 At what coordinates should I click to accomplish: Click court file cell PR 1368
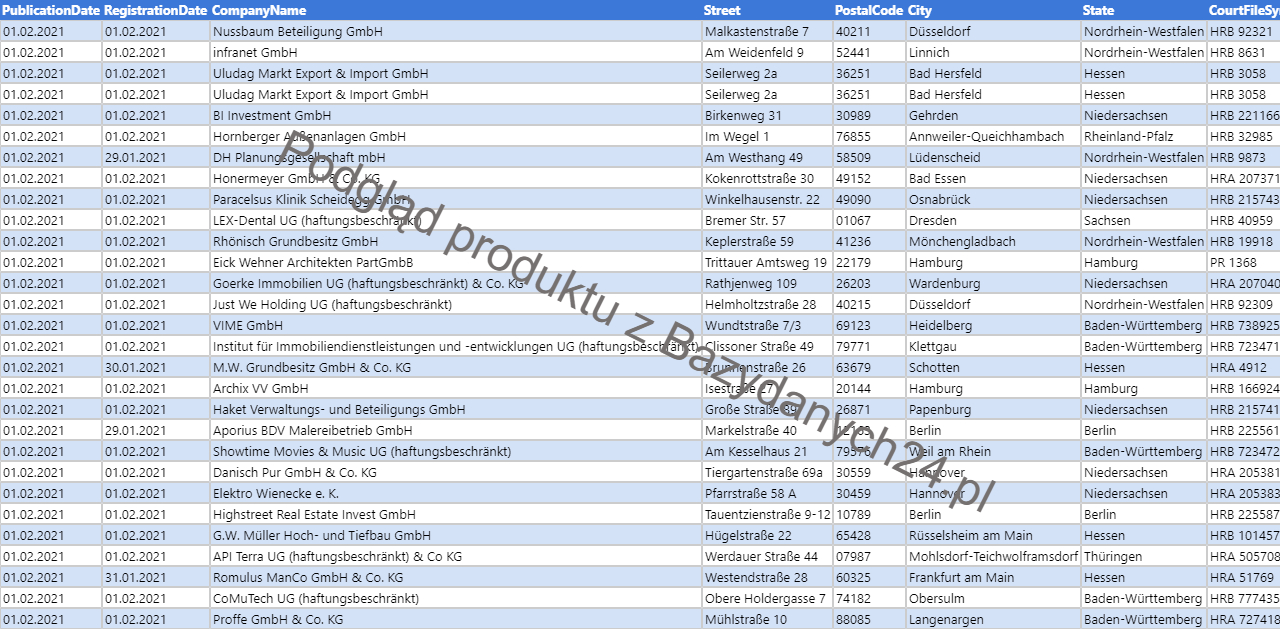pos(1243,262)
